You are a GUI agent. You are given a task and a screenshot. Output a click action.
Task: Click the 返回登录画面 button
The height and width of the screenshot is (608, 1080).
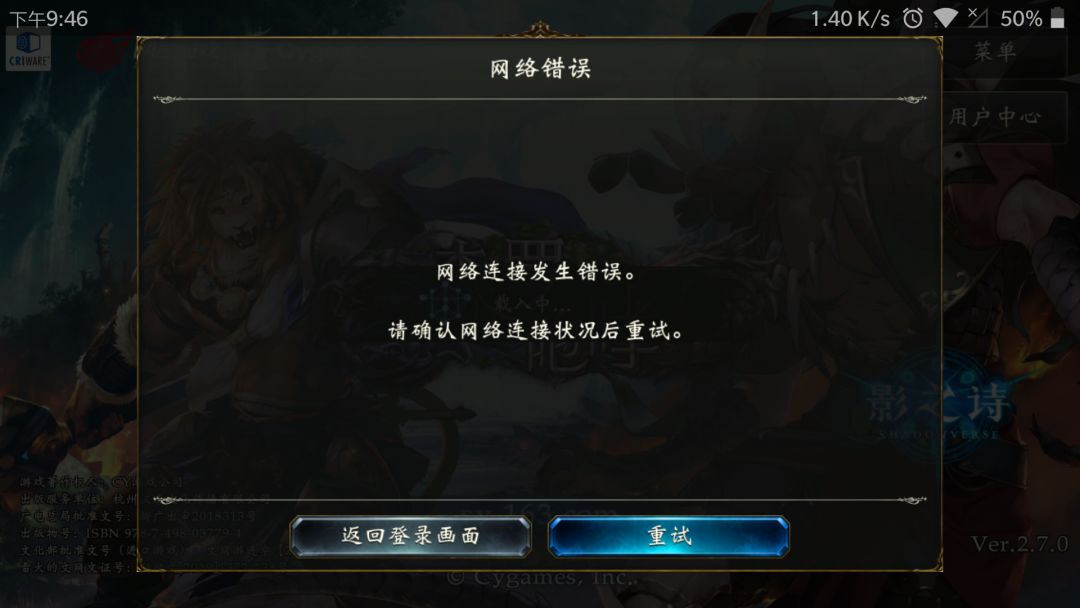[x=411, y=536]
